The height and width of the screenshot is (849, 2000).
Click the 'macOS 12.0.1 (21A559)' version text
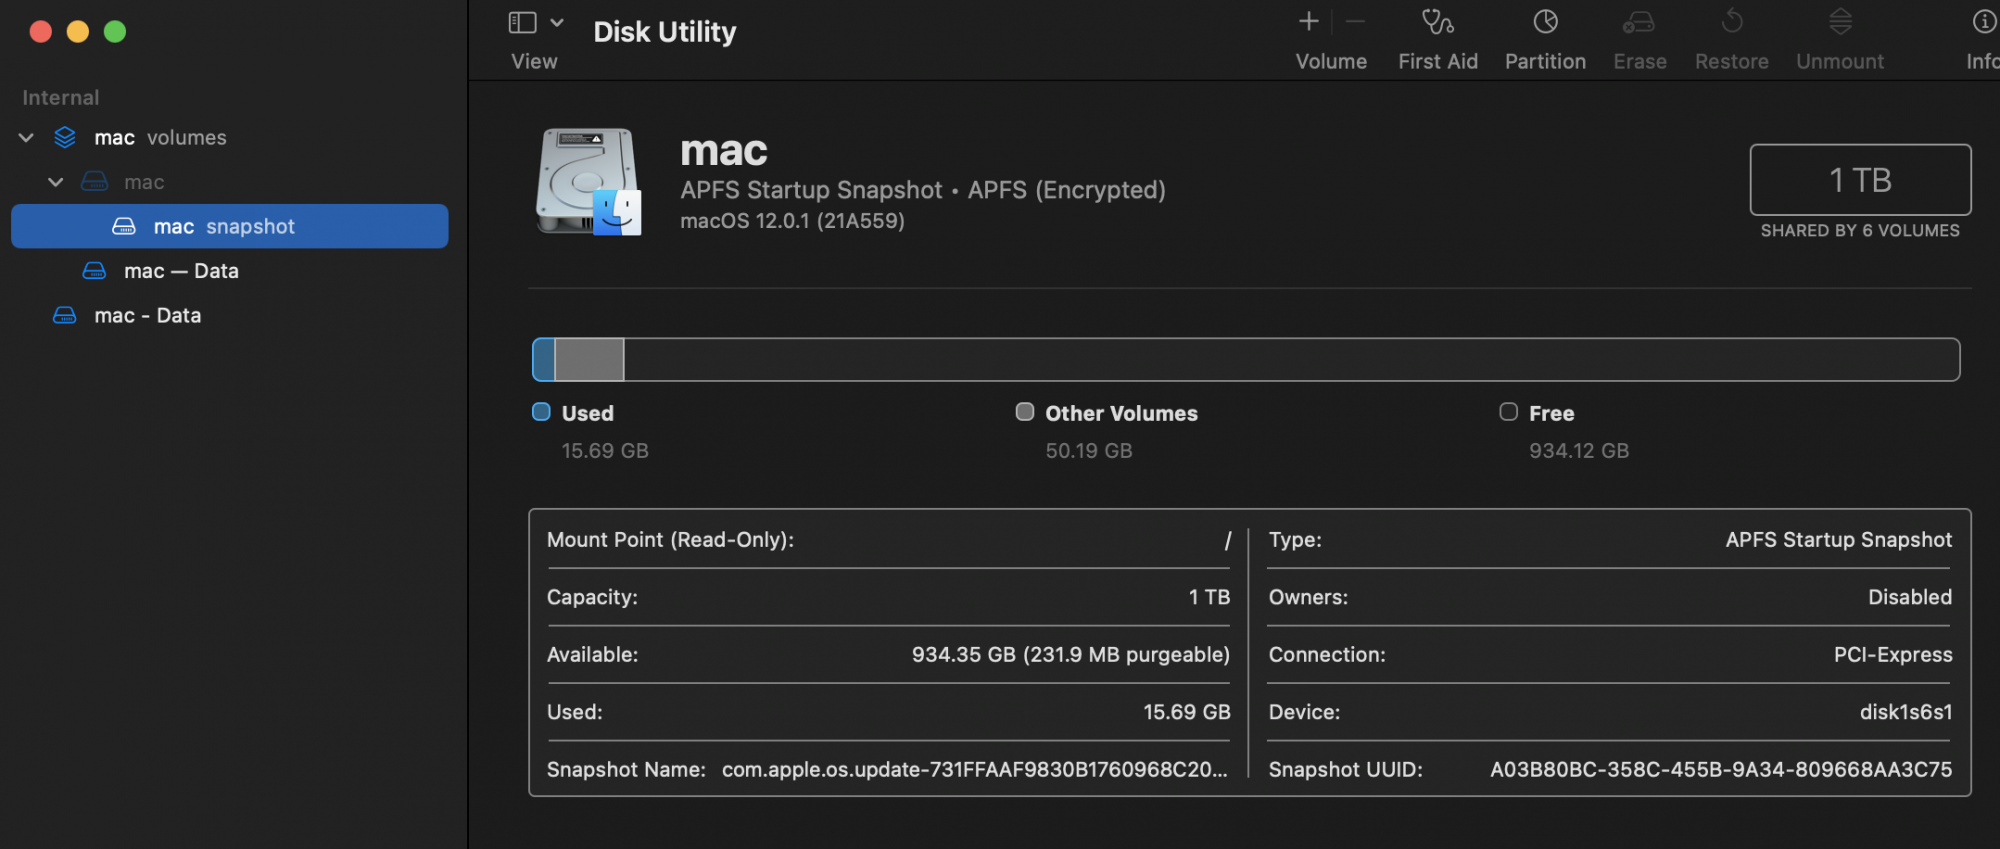[x=792, y=221]
